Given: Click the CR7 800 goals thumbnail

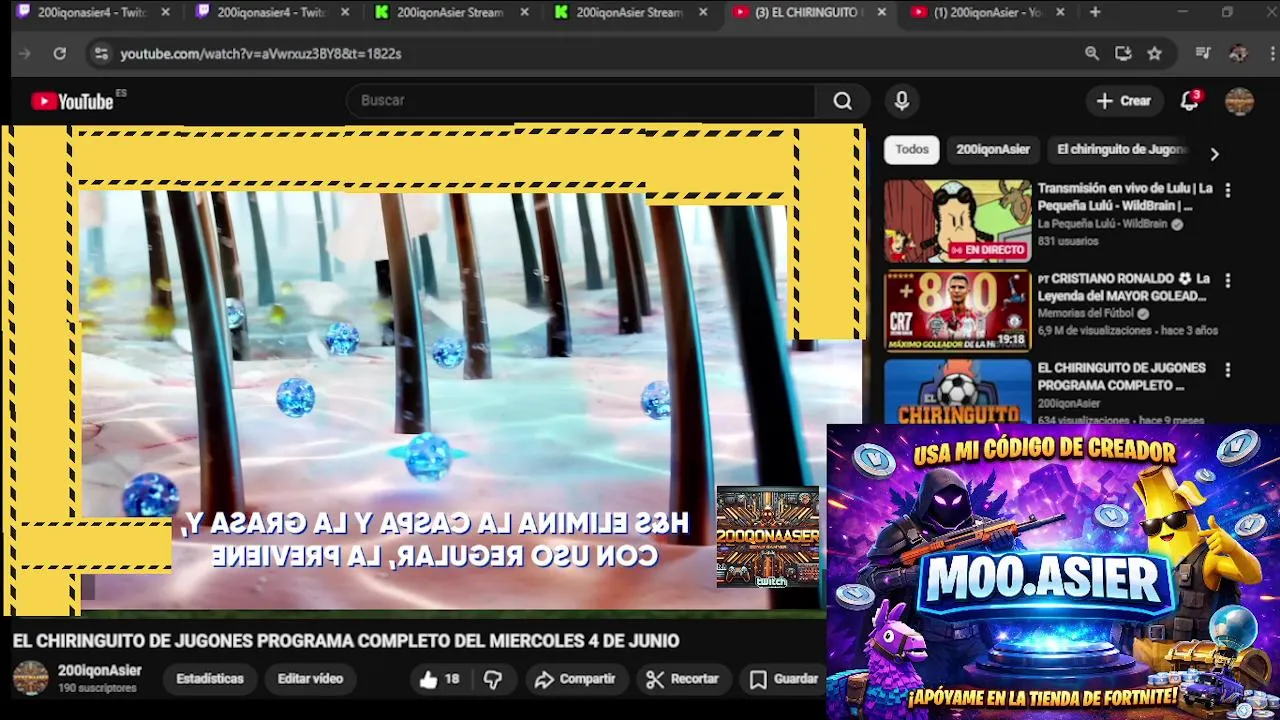Looking at the screenshot, I should (957, 311).
